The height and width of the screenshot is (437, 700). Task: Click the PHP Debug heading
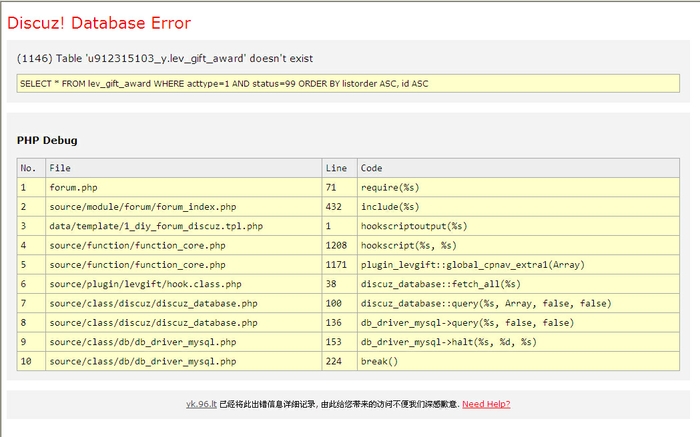coord(47,140)
